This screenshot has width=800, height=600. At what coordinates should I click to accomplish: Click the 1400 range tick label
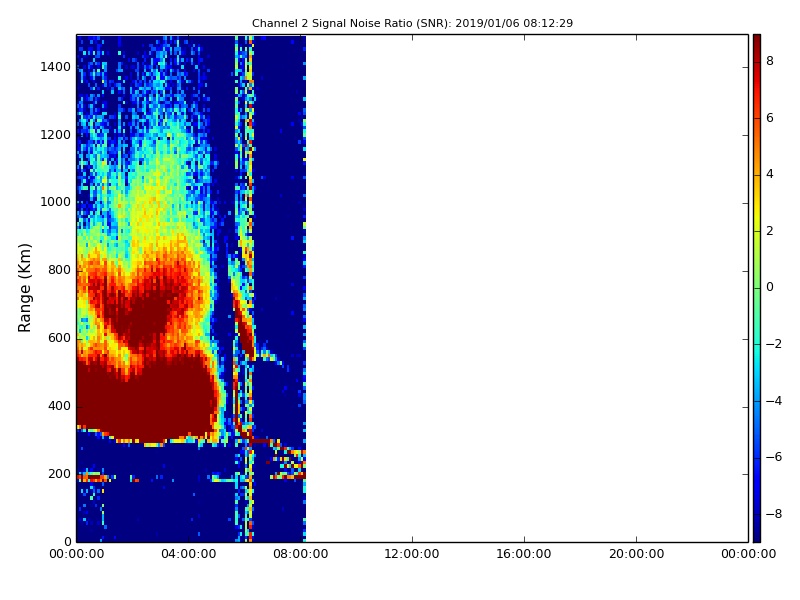pyautogui.click(x=55, y=67)
